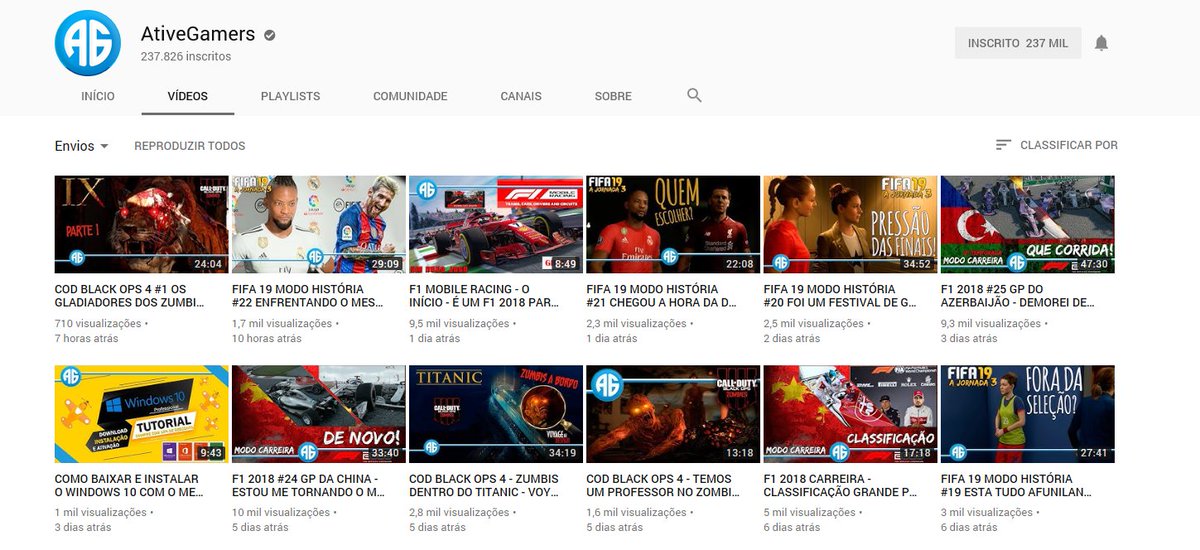1200x550 pixels.
Task: Click the Inscrito 237 mil button
Action: [1018, 43]
